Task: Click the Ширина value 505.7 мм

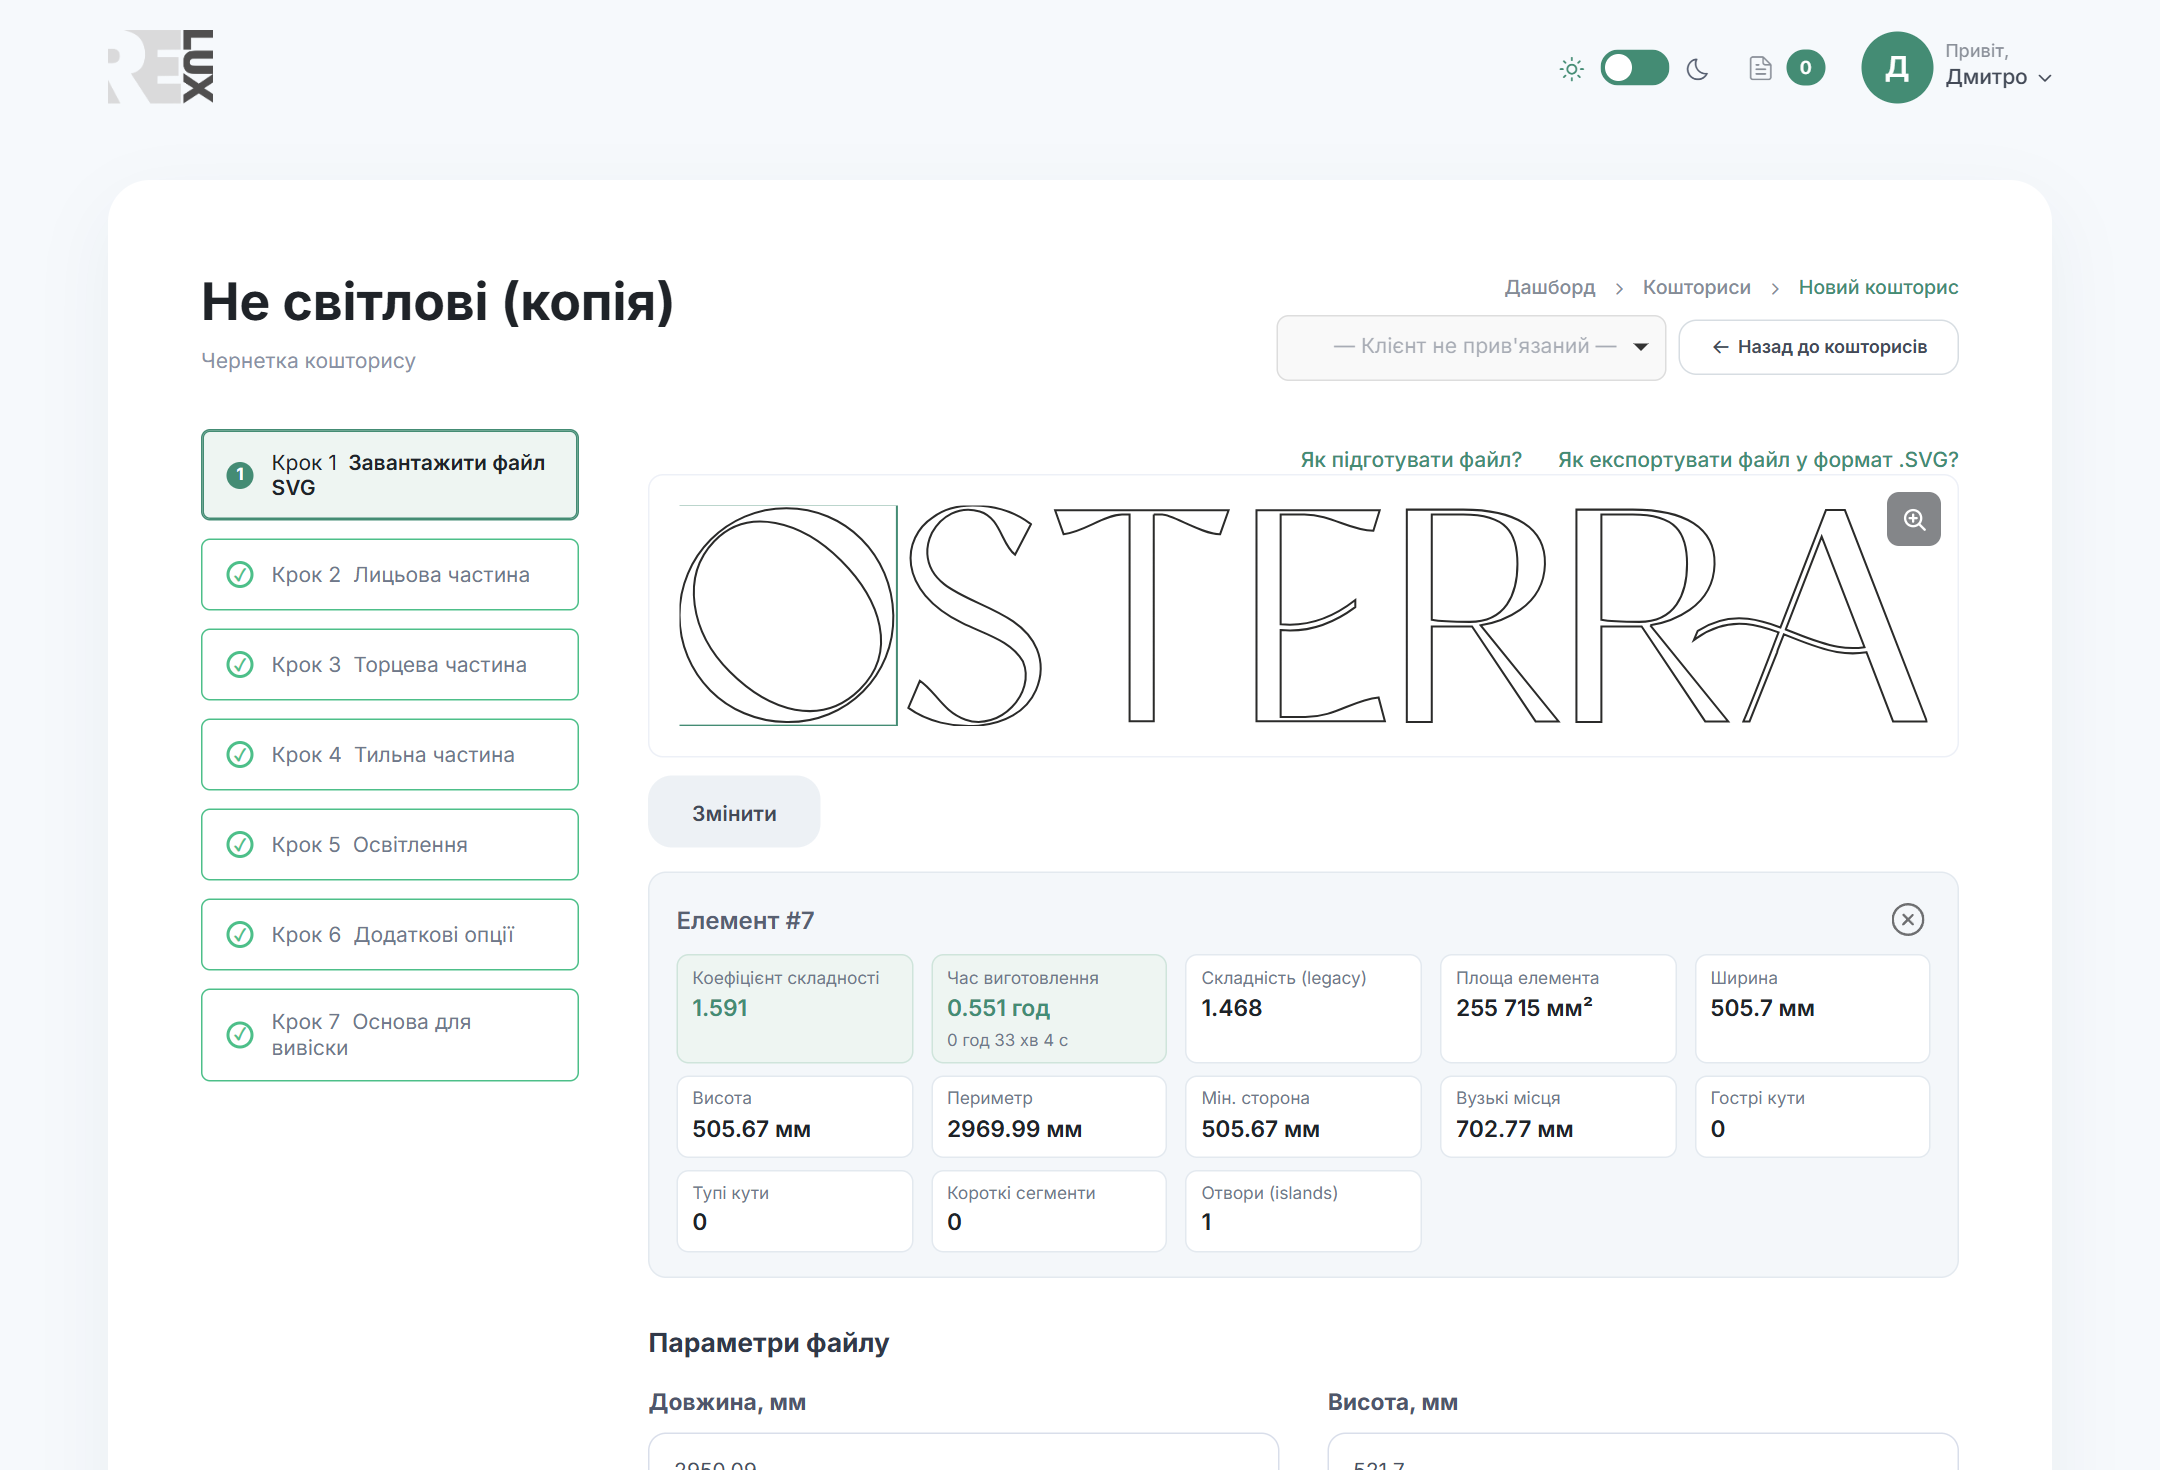Action: (1762, 1008)
